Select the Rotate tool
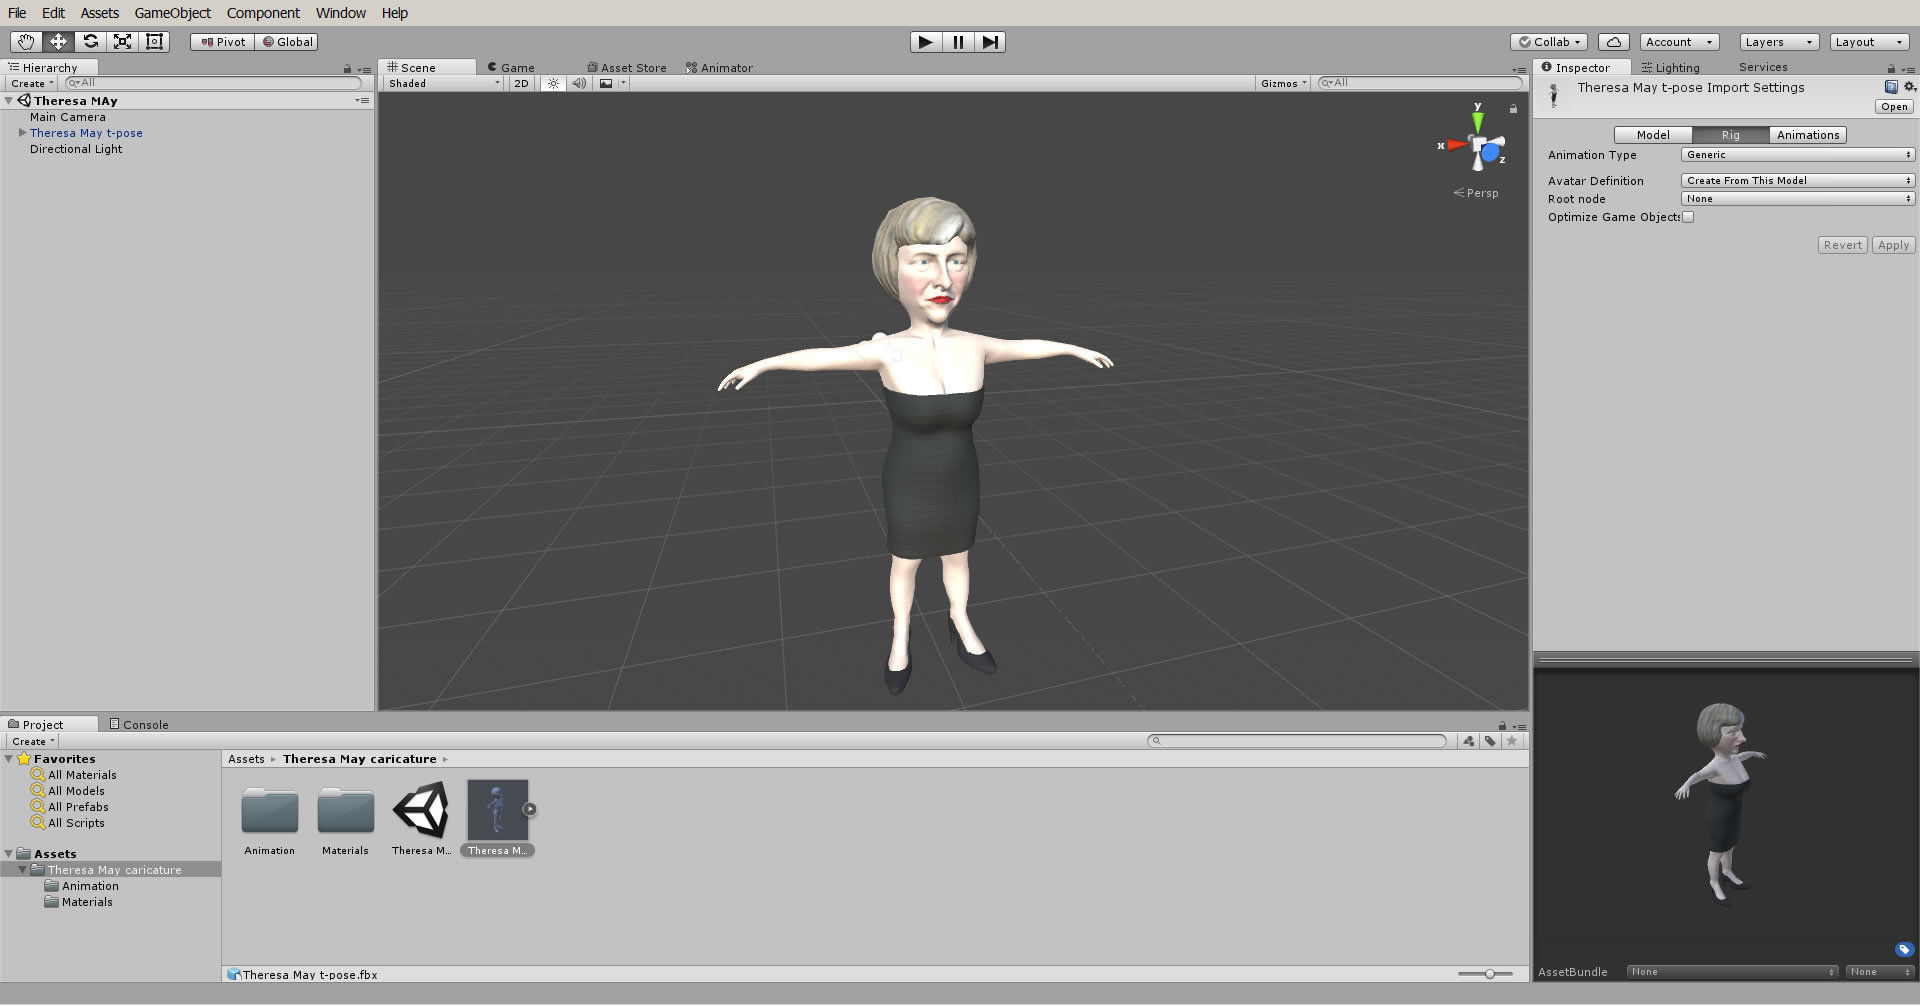Viewport: 1920px width, 1006px height. pyautogui.click(x=90, y=42)
